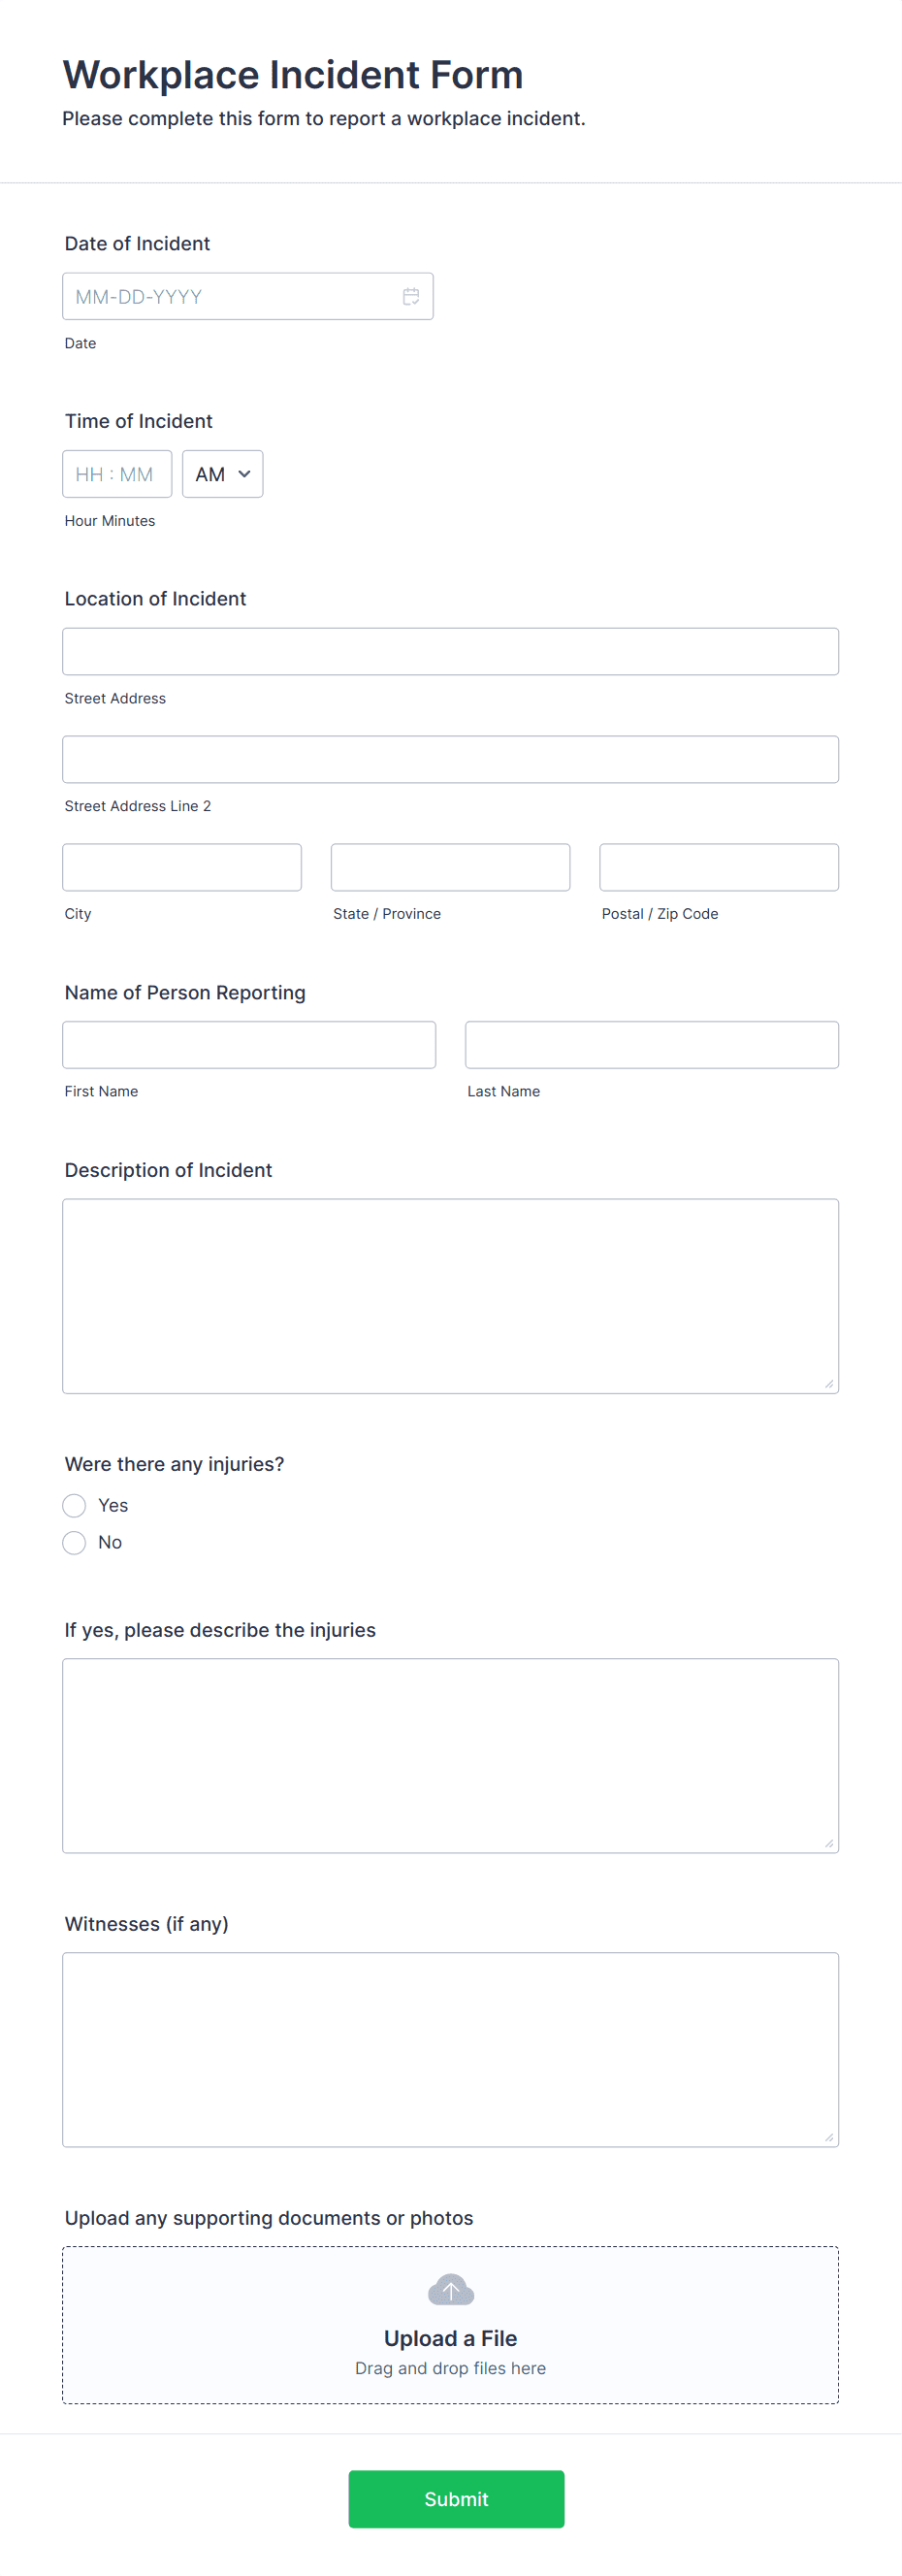Screen dimensions: 902x2576
Task: Click the City input box
Action: coord(181,867)
